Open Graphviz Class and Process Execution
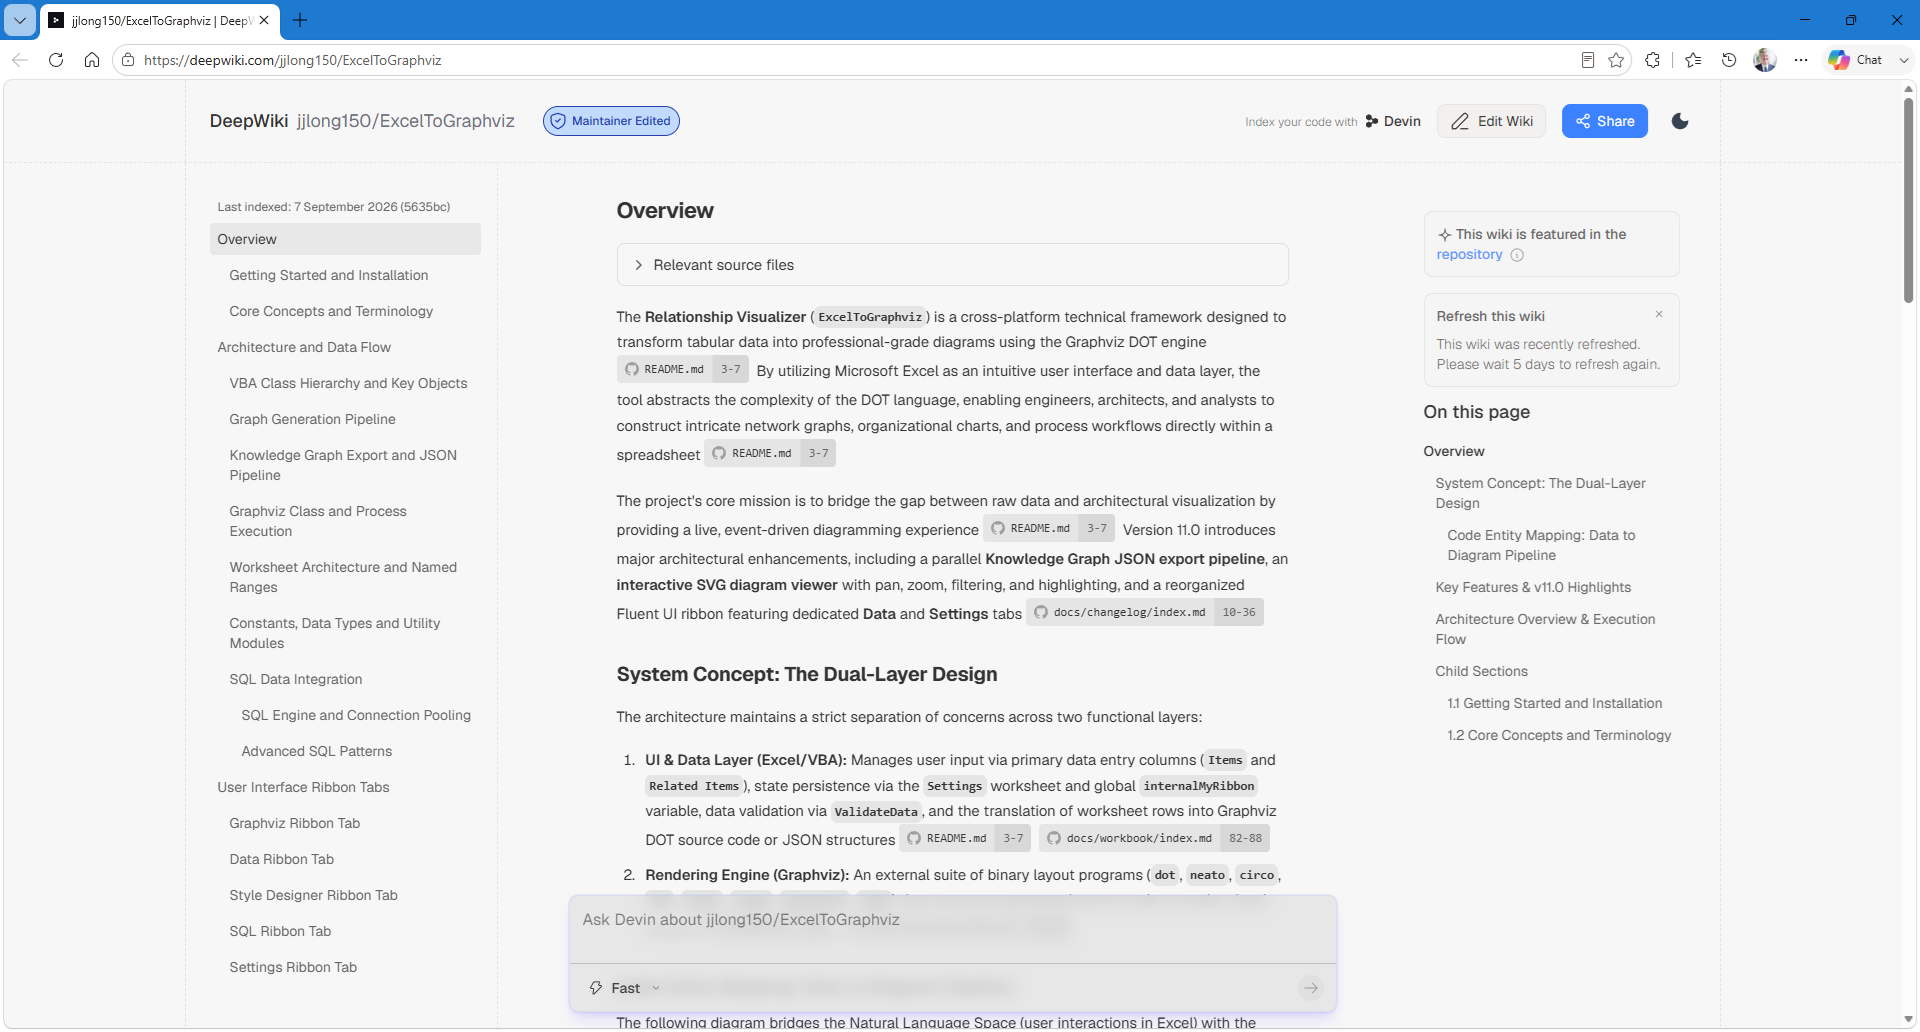The width and height of the screenshot is (1920, 1032). click(318, 521)
